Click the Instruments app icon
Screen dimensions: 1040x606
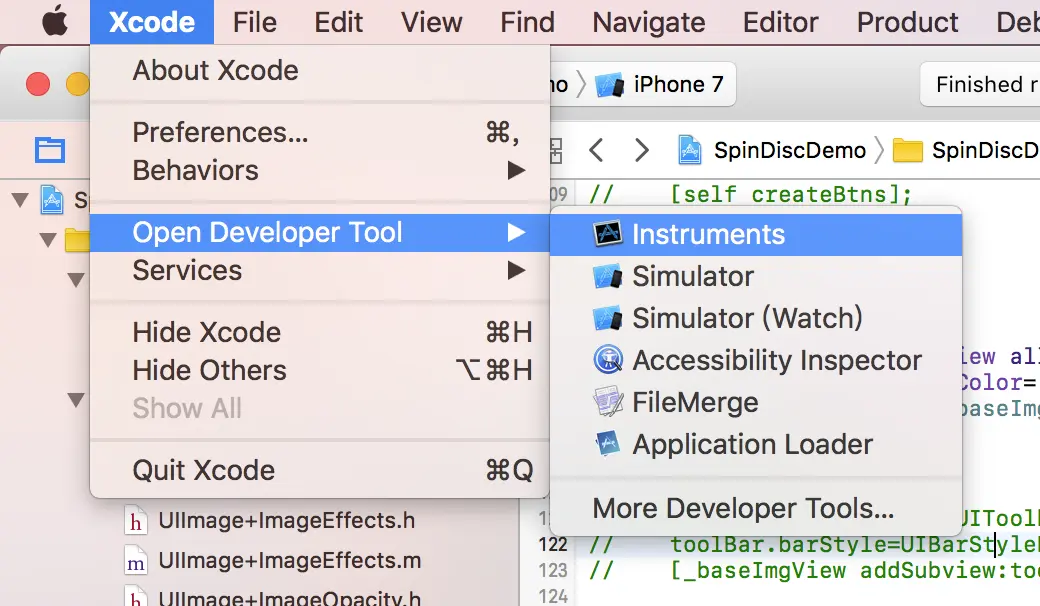click(x=608, y=233)
